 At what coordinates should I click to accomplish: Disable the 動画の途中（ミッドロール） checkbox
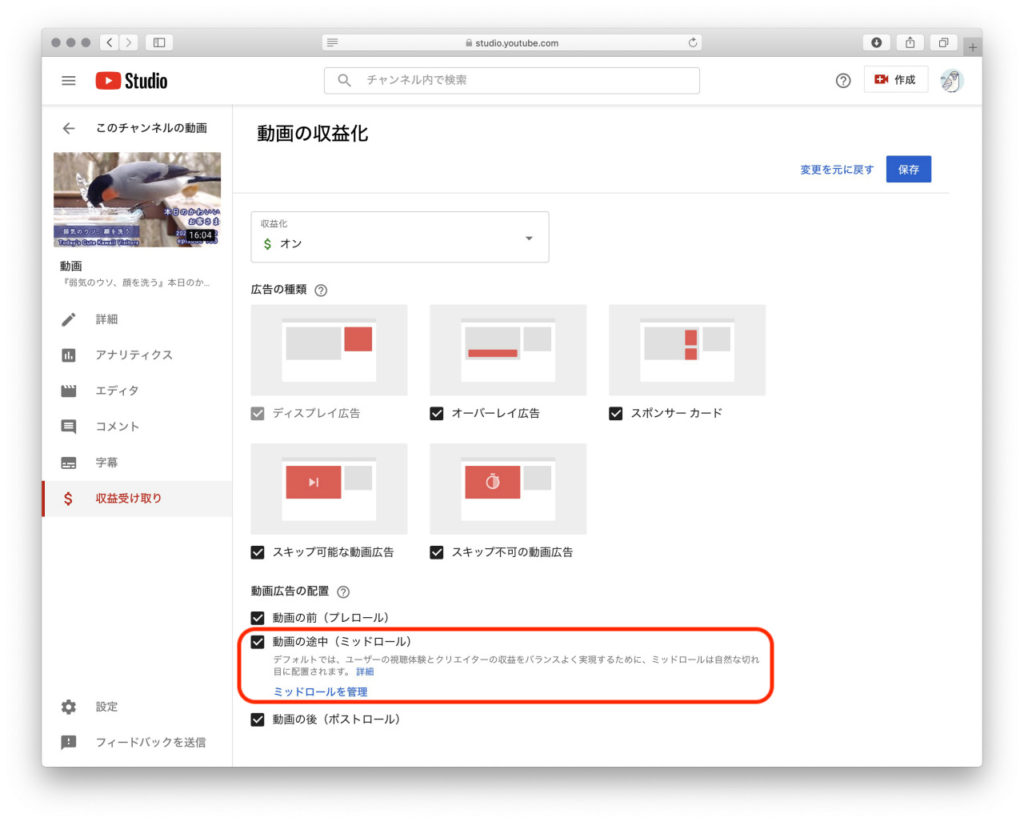258,641
